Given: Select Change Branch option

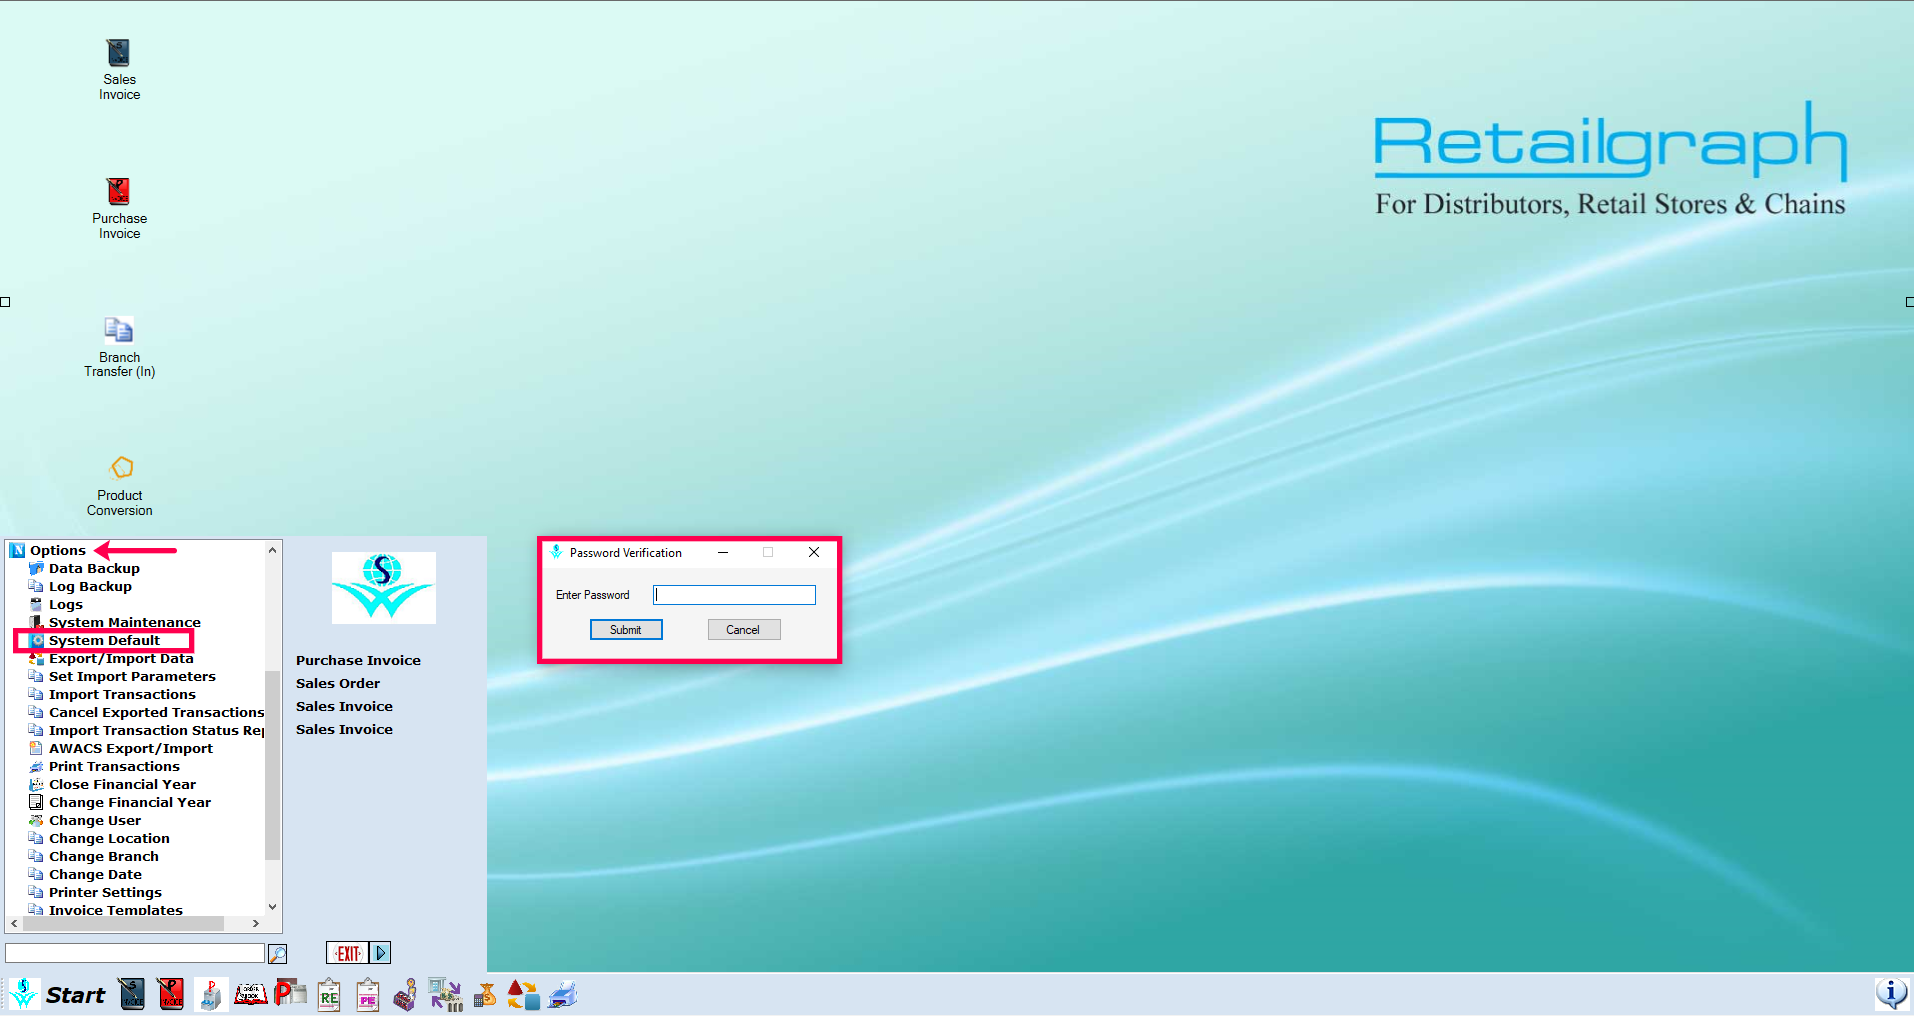Looking at the screenshot, I should (104, 856).
